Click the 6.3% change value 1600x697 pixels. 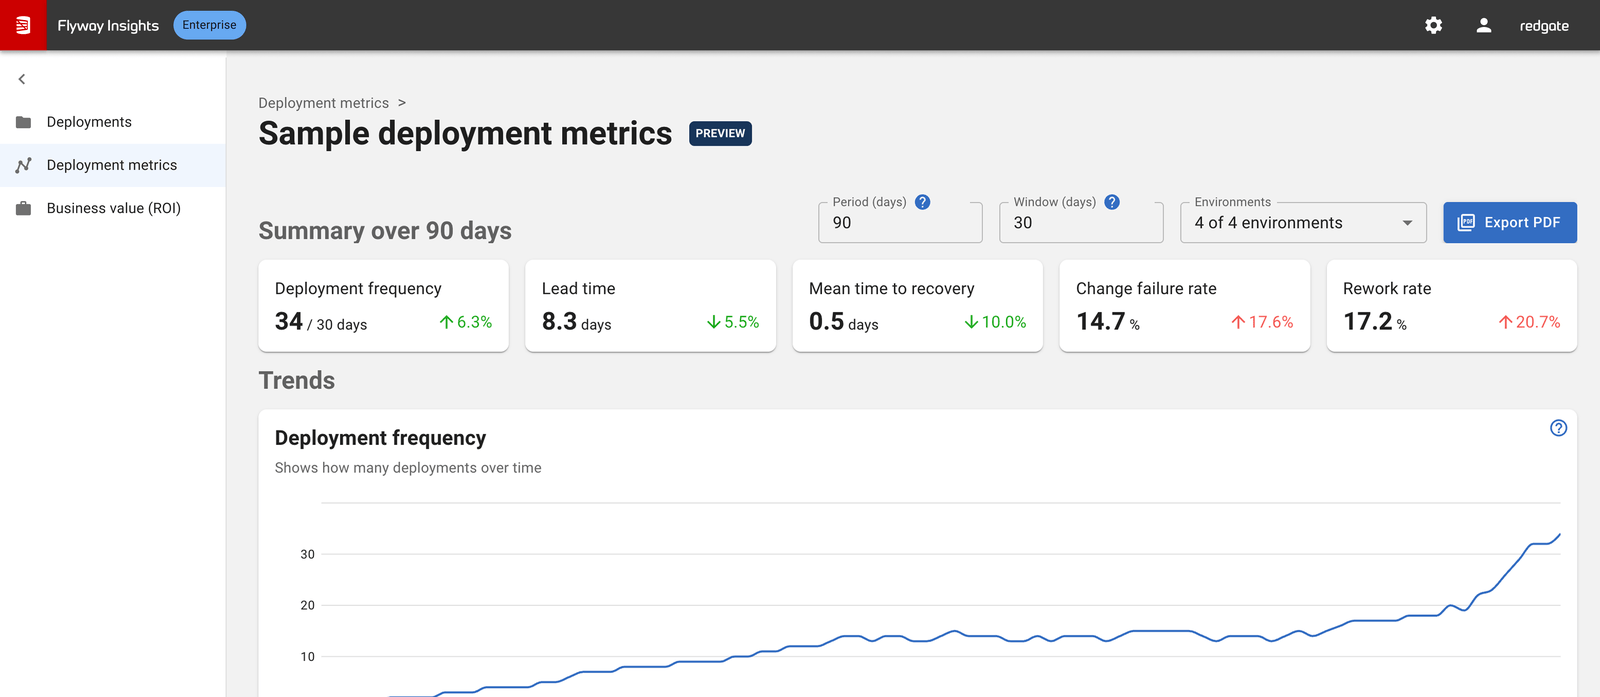click(x=474, y=322)
